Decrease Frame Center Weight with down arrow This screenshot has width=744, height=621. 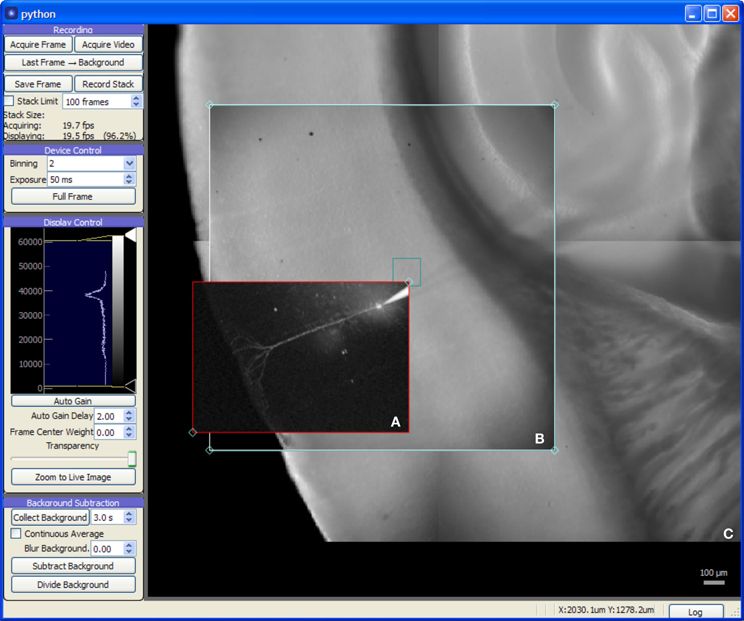point(129,436)
